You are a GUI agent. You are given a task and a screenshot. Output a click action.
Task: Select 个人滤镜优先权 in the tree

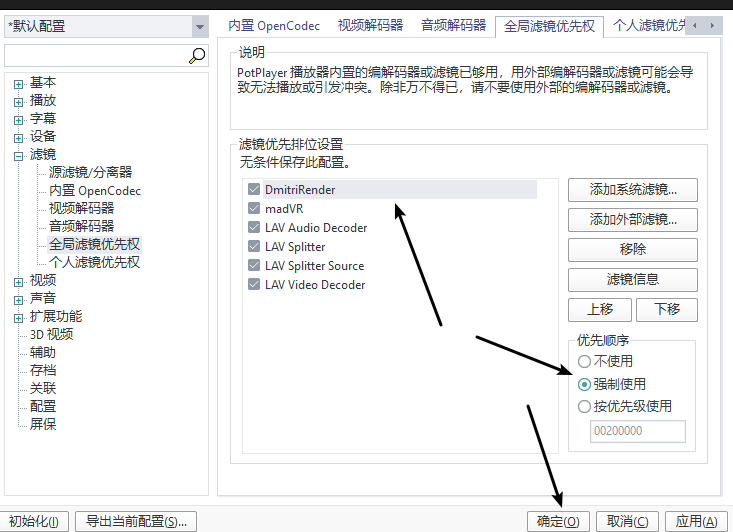coord(94,262)
